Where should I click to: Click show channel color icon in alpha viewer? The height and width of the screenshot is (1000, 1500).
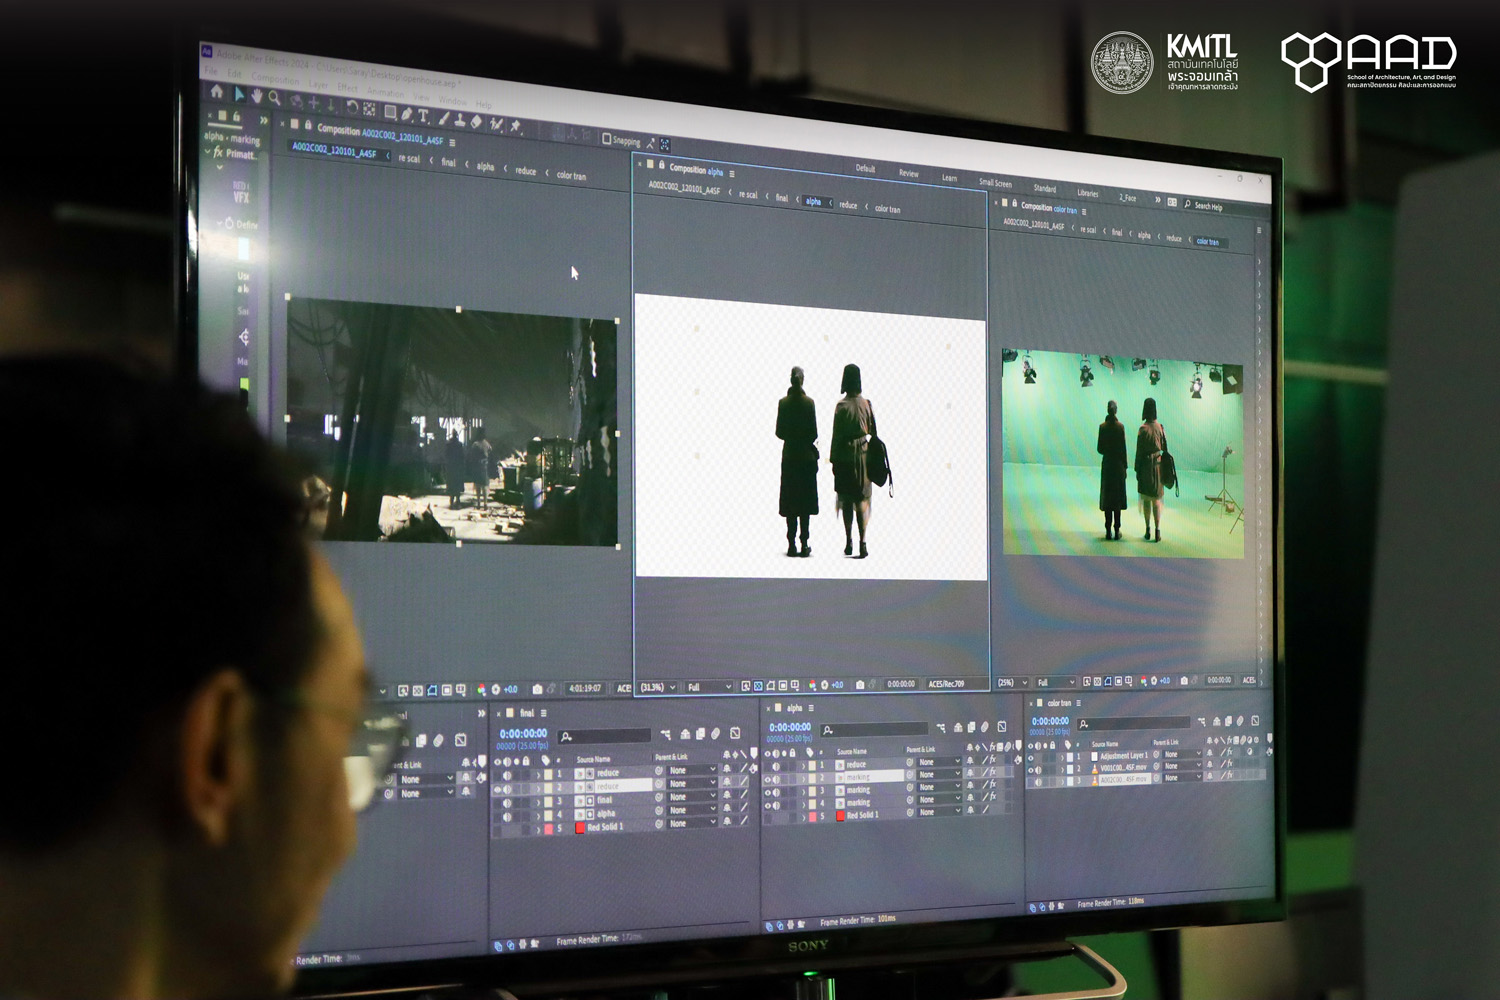click(x=811, y=685)
